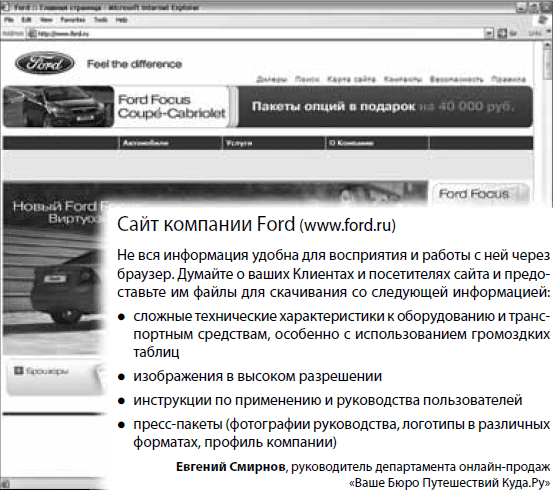Click the Go button next to address bar
This screenshot has height=490, width=553.
(507, 34)
